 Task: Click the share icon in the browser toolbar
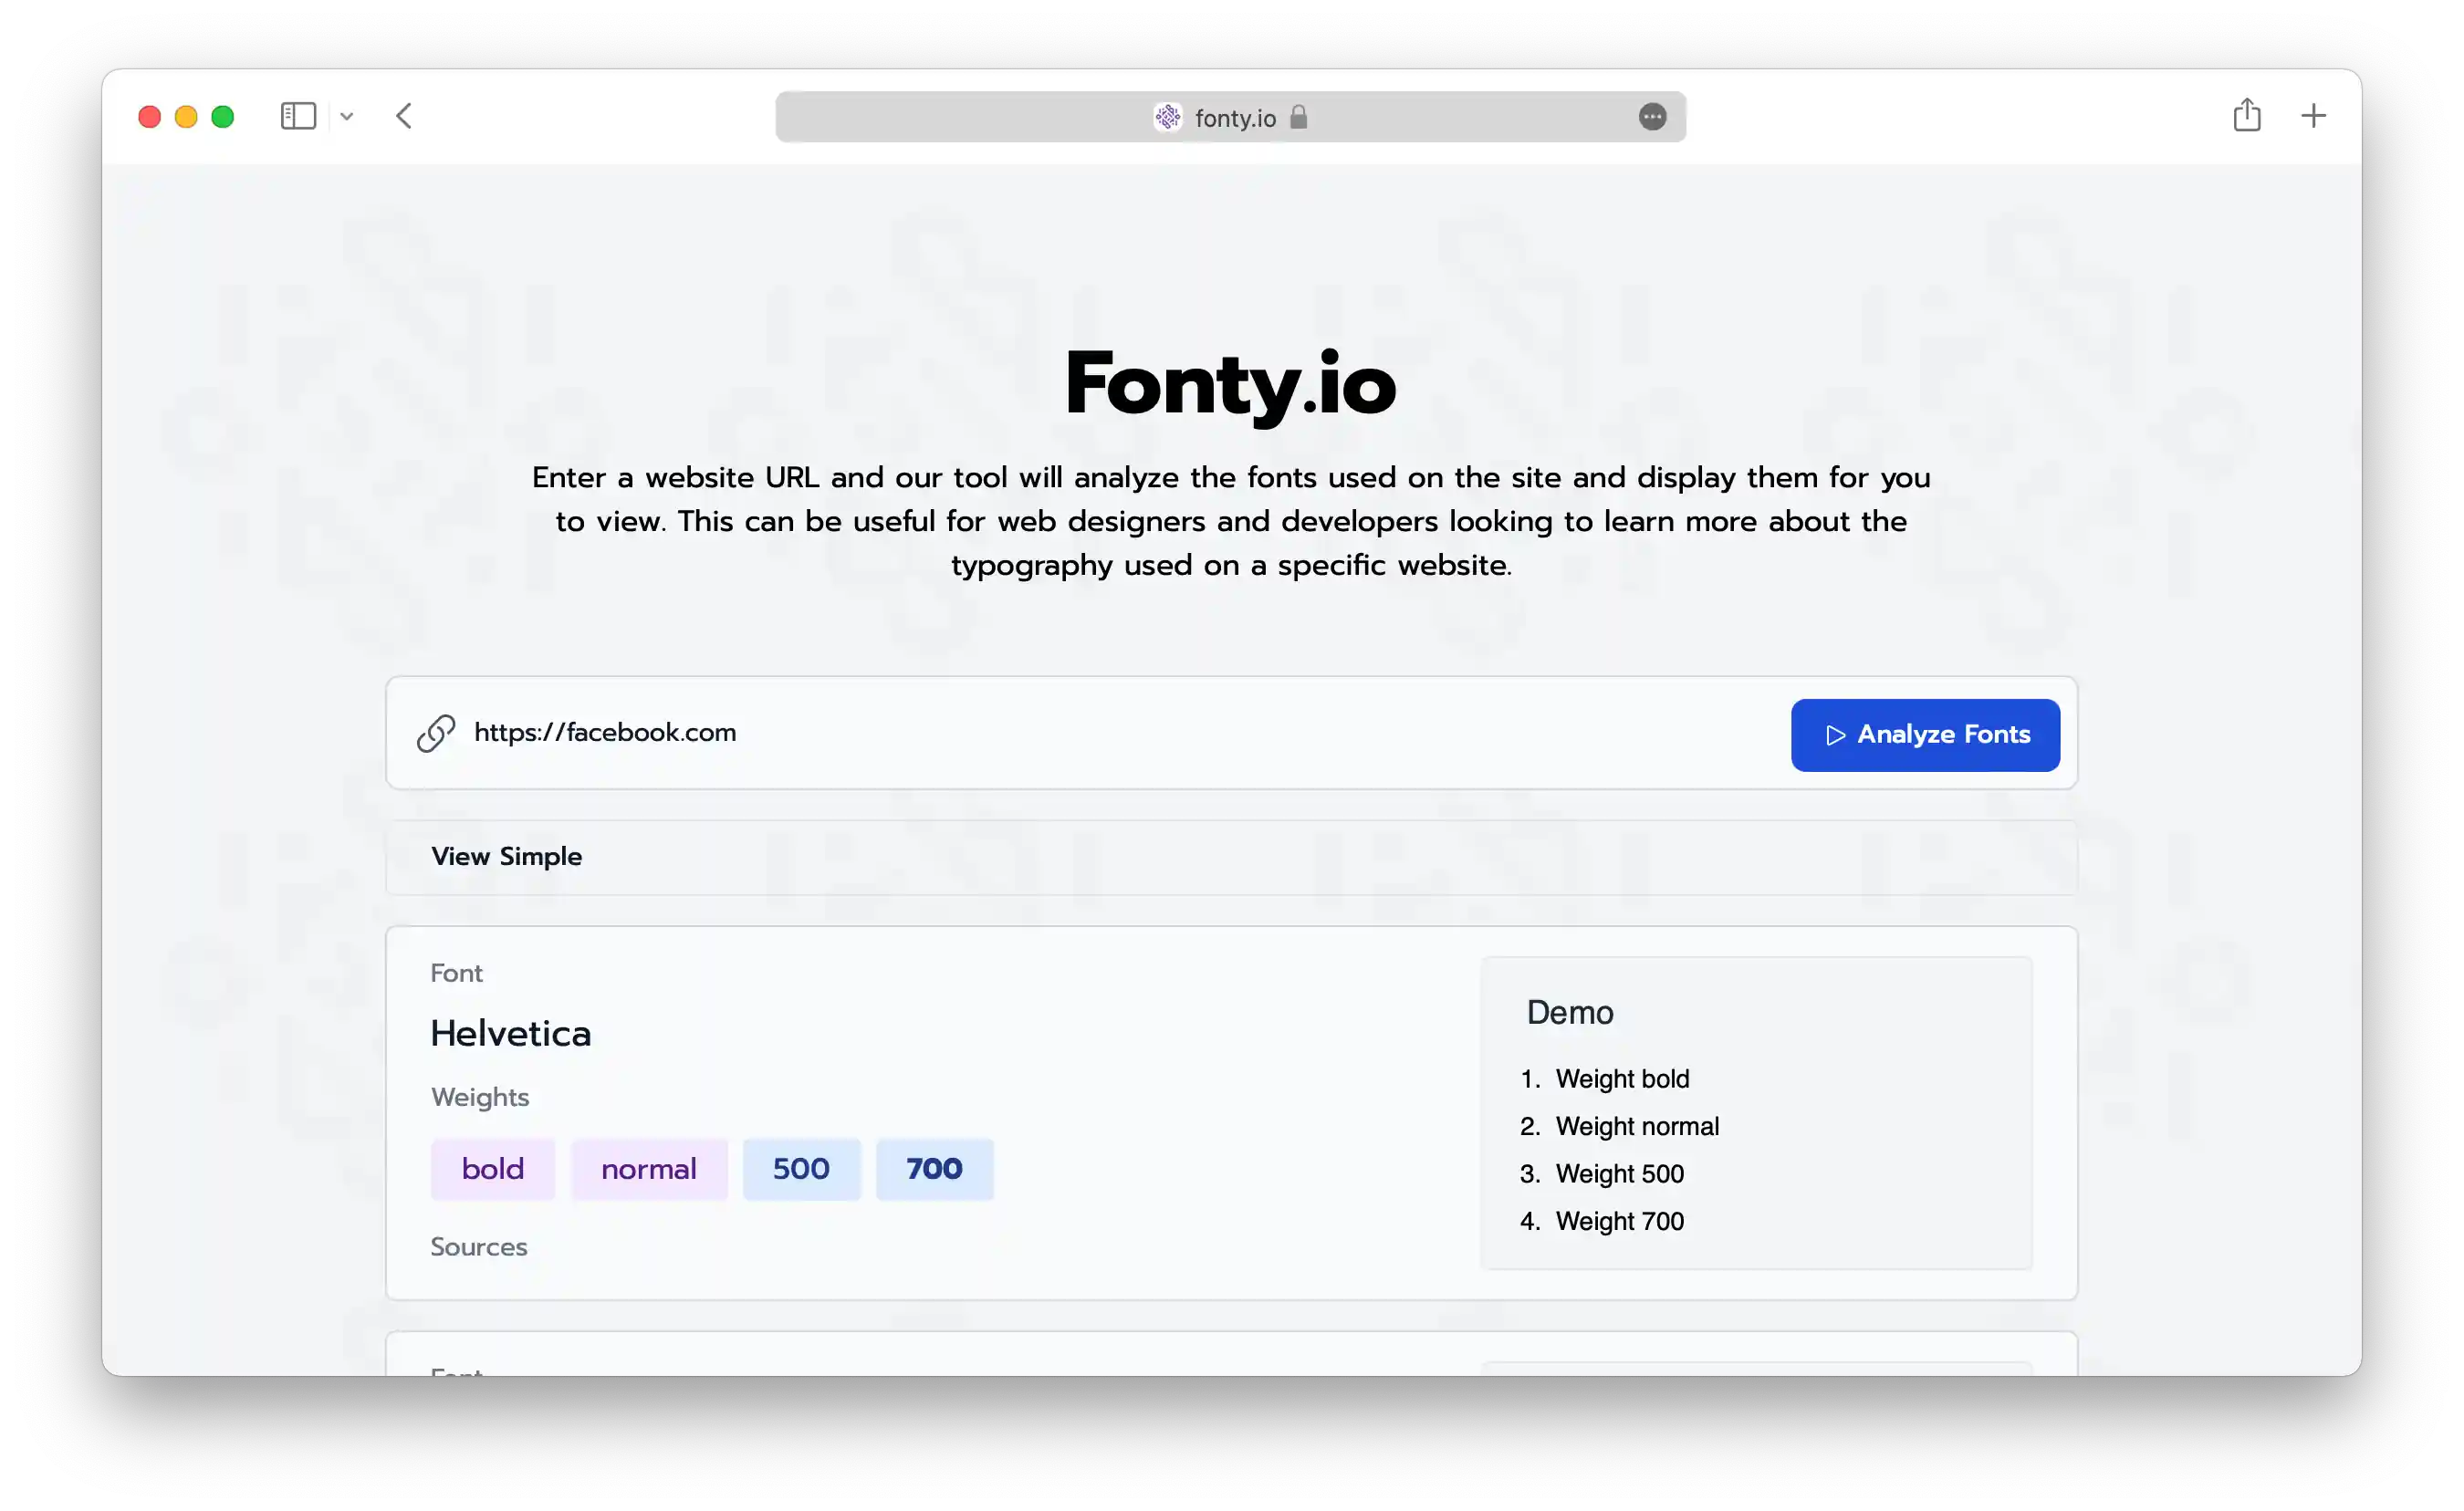(2248, 116)
